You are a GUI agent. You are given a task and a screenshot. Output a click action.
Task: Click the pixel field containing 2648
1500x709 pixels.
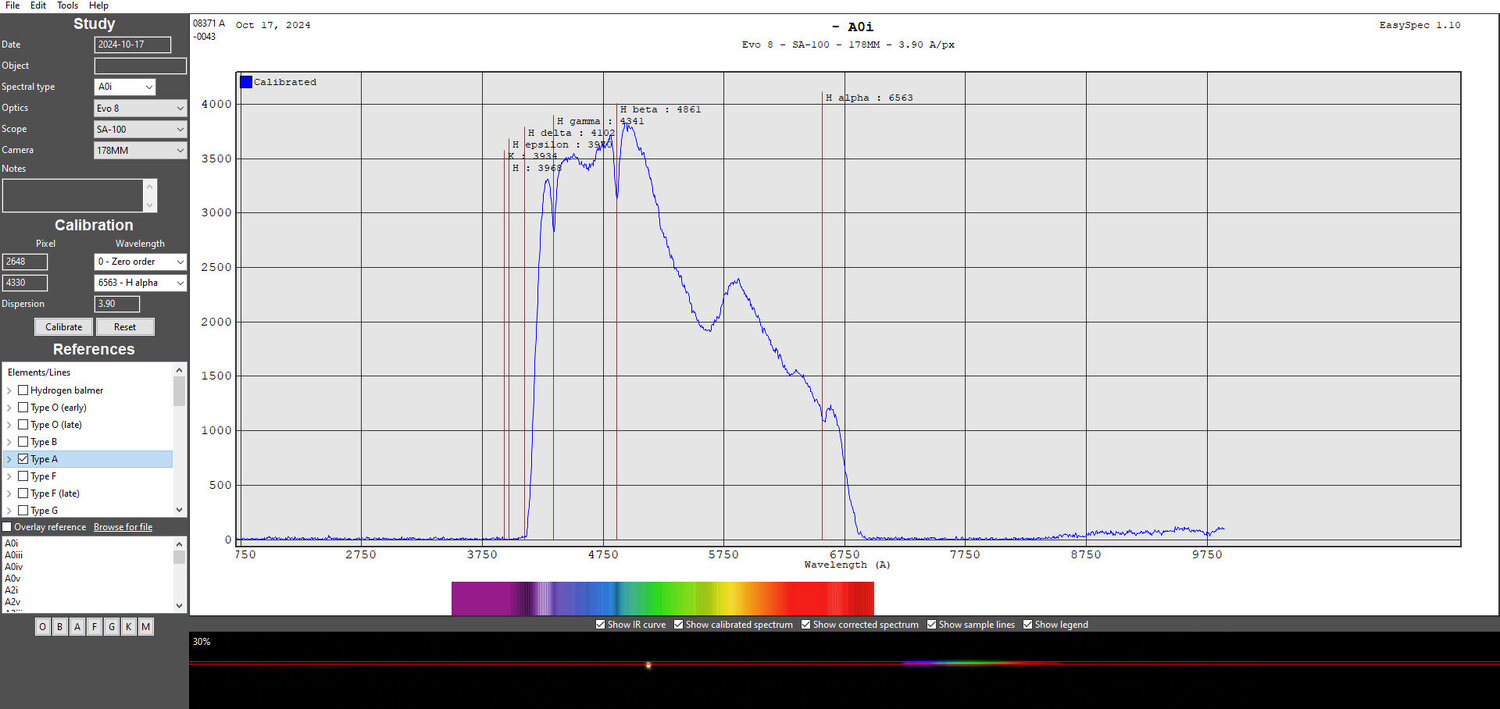tap(25, 262)
